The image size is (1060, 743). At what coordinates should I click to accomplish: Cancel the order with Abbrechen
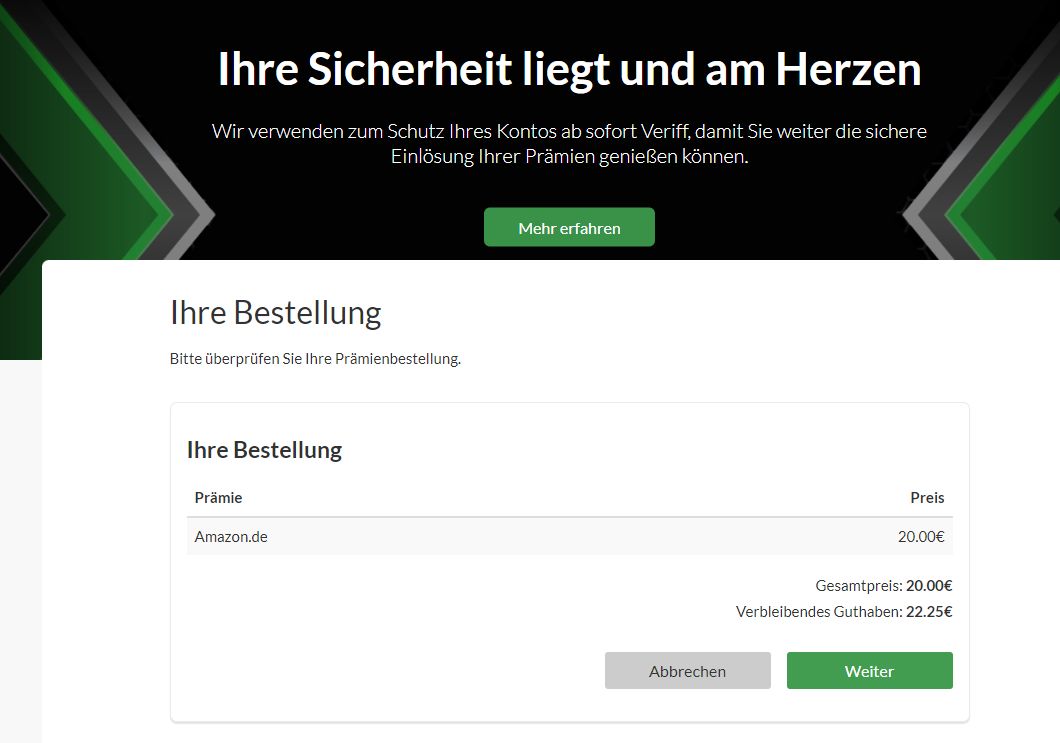coord(687,671)
